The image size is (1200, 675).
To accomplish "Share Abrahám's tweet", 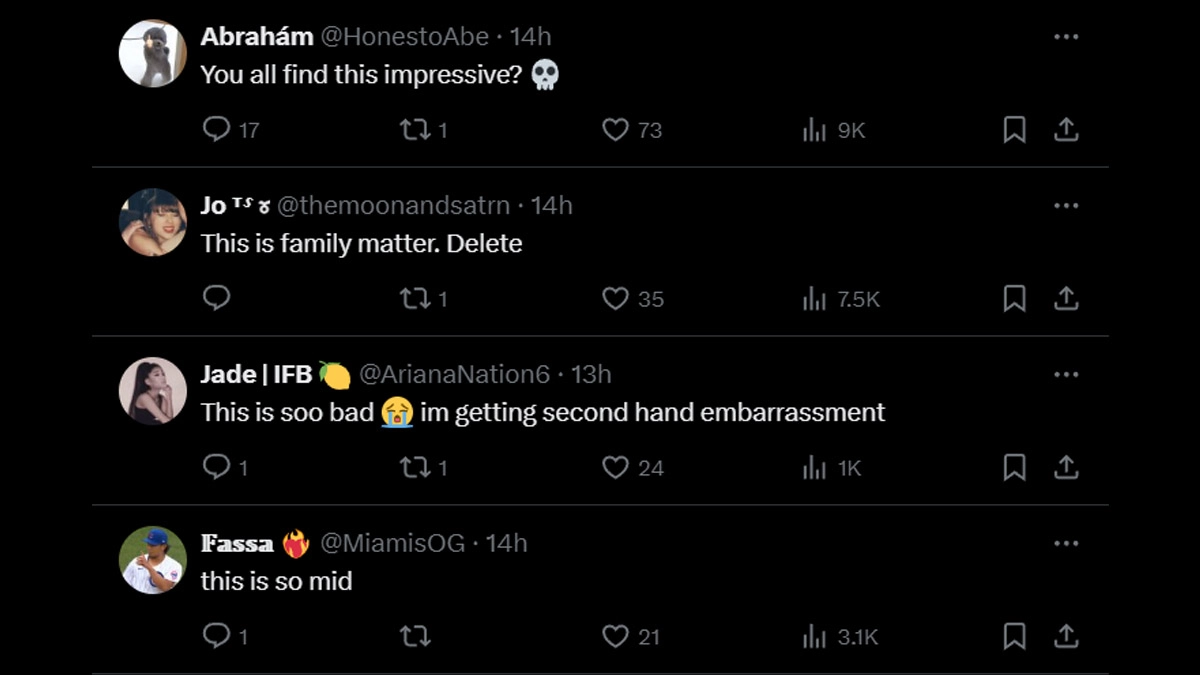I will 1066,129.
